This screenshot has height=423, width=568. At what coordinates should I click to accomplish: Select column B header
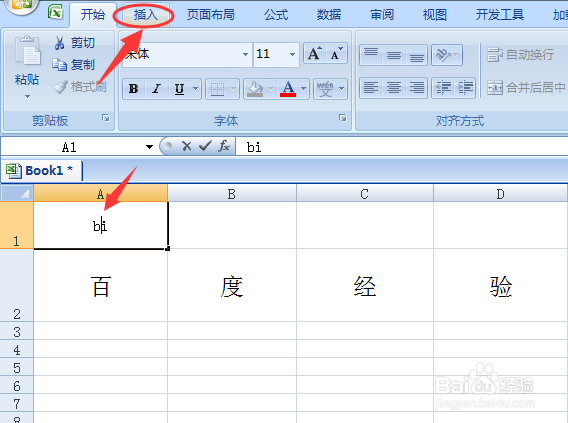pos(232,194)
